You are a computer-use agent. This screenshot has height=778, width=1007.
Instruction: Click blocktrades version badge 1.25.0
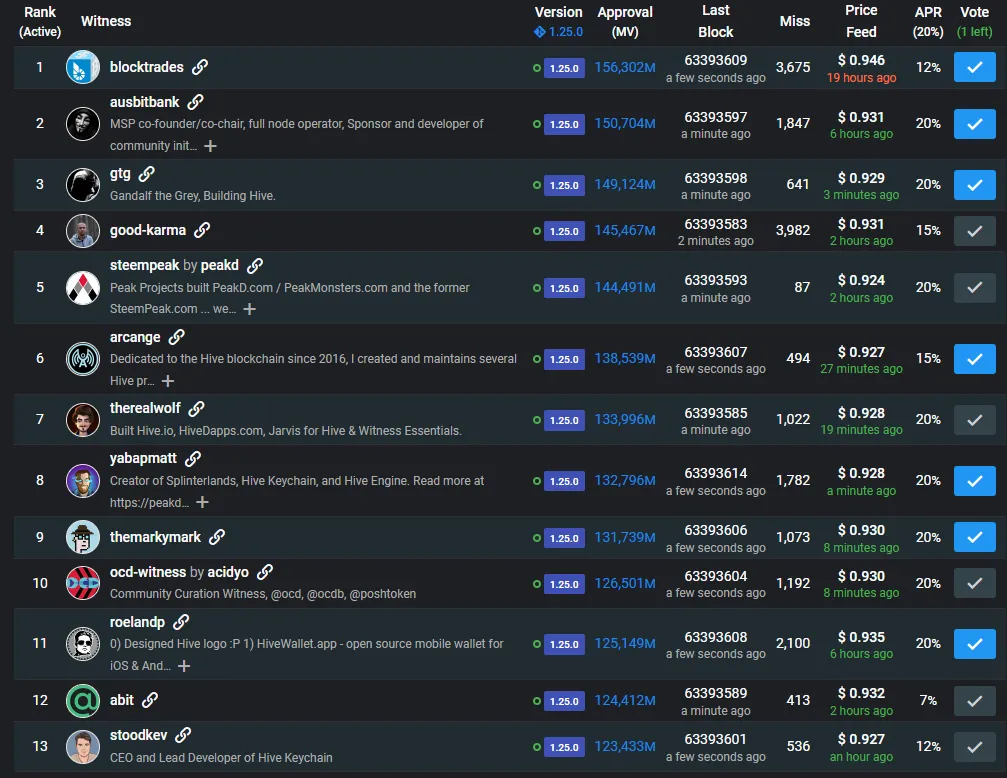tap(564, 68)
